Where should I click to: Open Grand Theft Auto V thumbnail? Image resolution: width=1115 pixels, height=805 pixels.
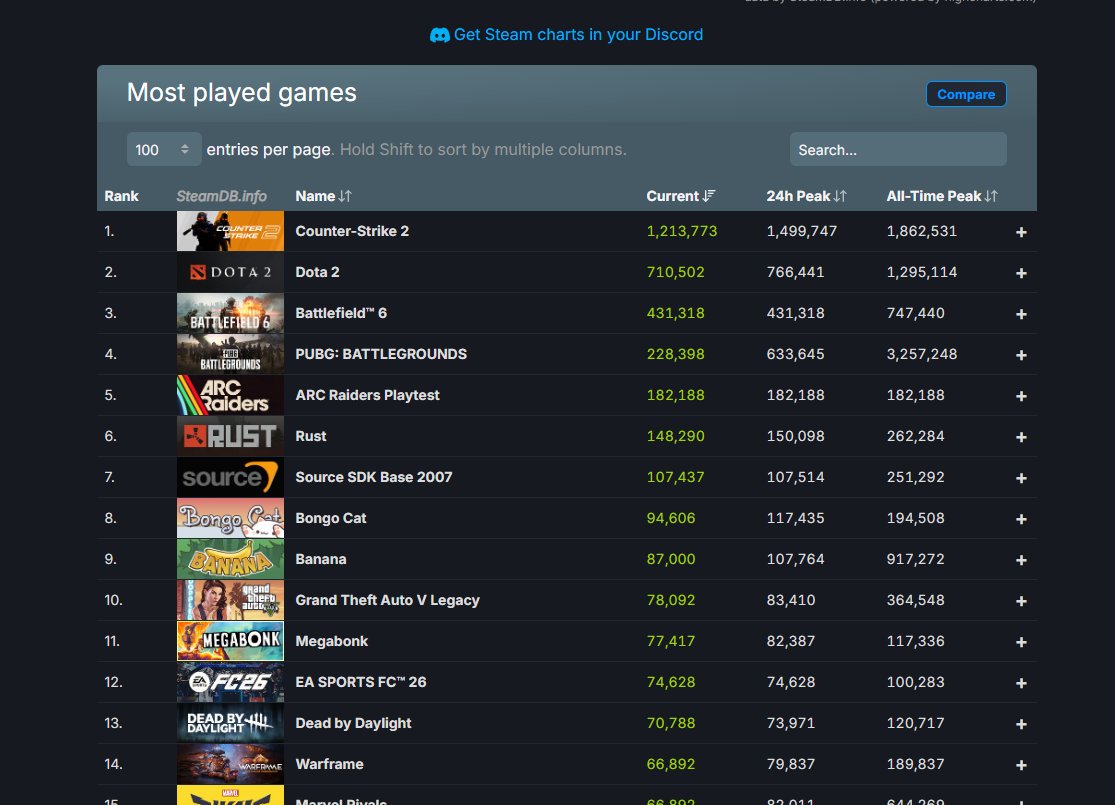click(x=230, y=600)
